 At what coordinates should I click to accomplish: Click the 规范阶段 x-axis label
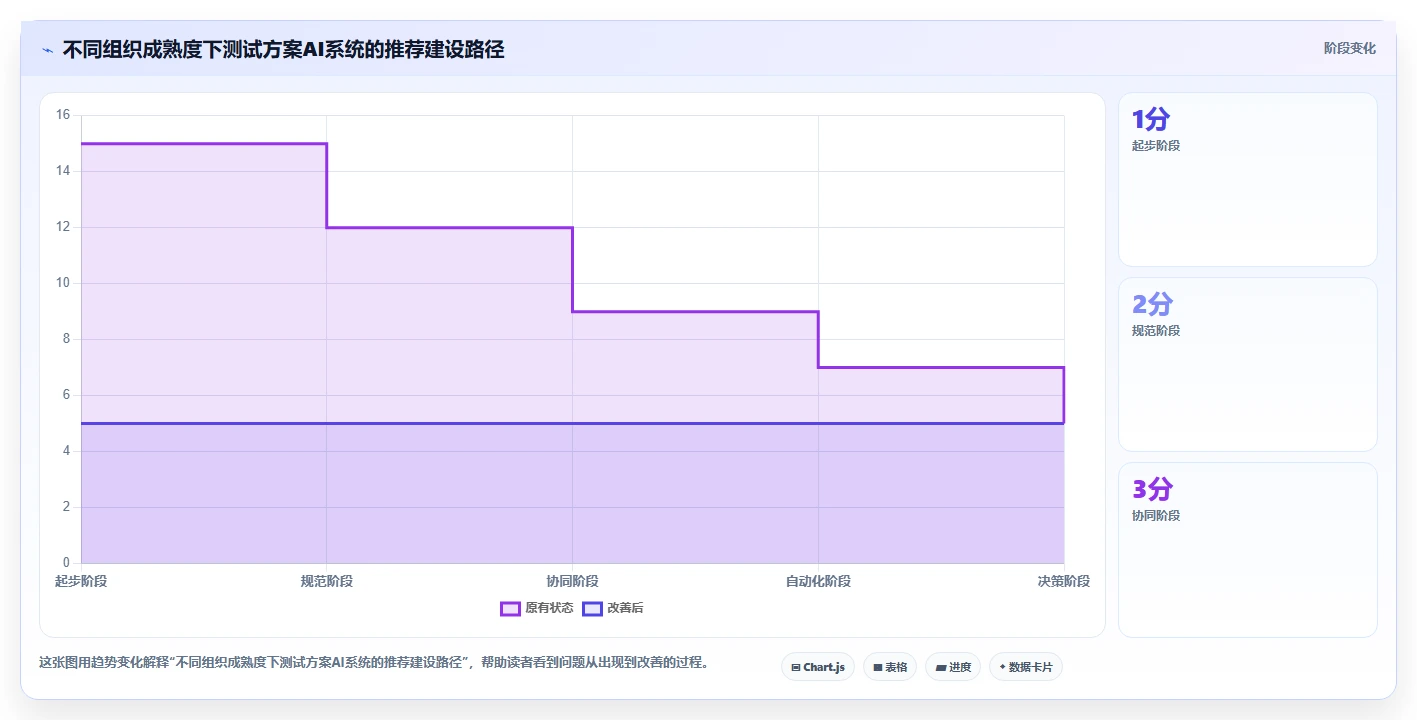pos(327,581)
